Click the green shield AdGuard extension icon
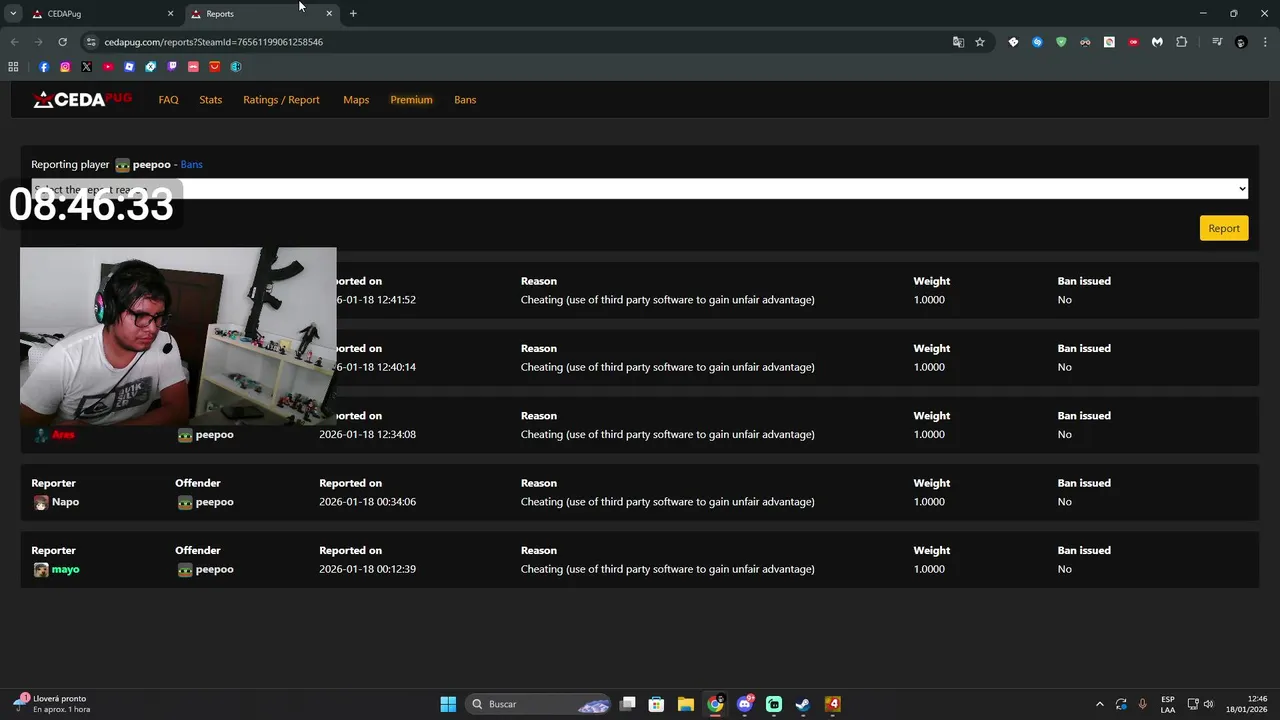 (x=1061, y=42)
